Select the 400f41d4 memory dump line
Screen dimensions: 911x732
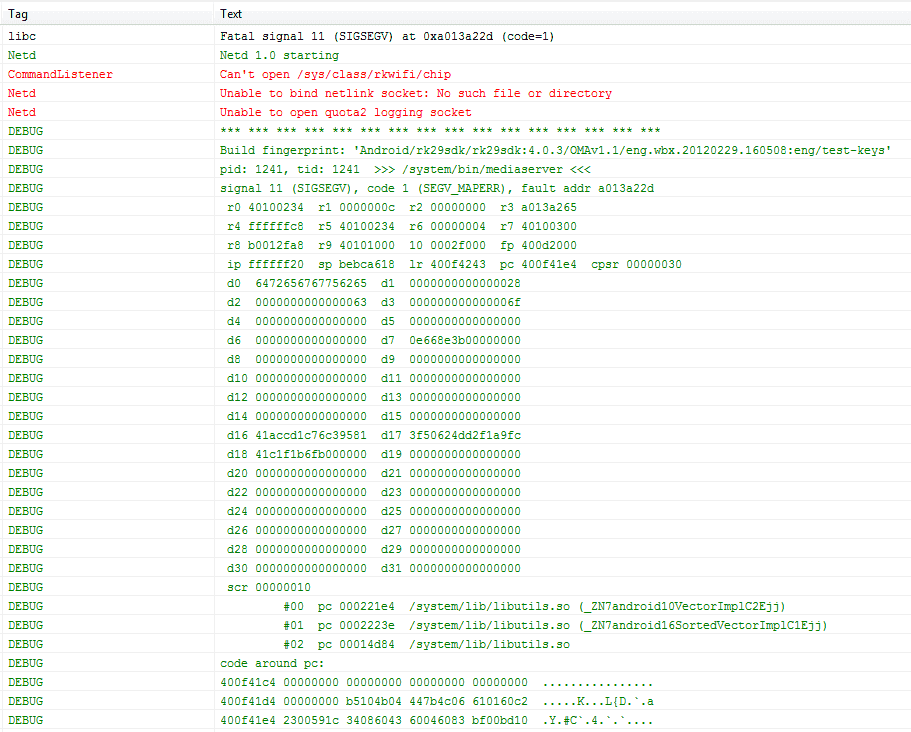point(456,701)
